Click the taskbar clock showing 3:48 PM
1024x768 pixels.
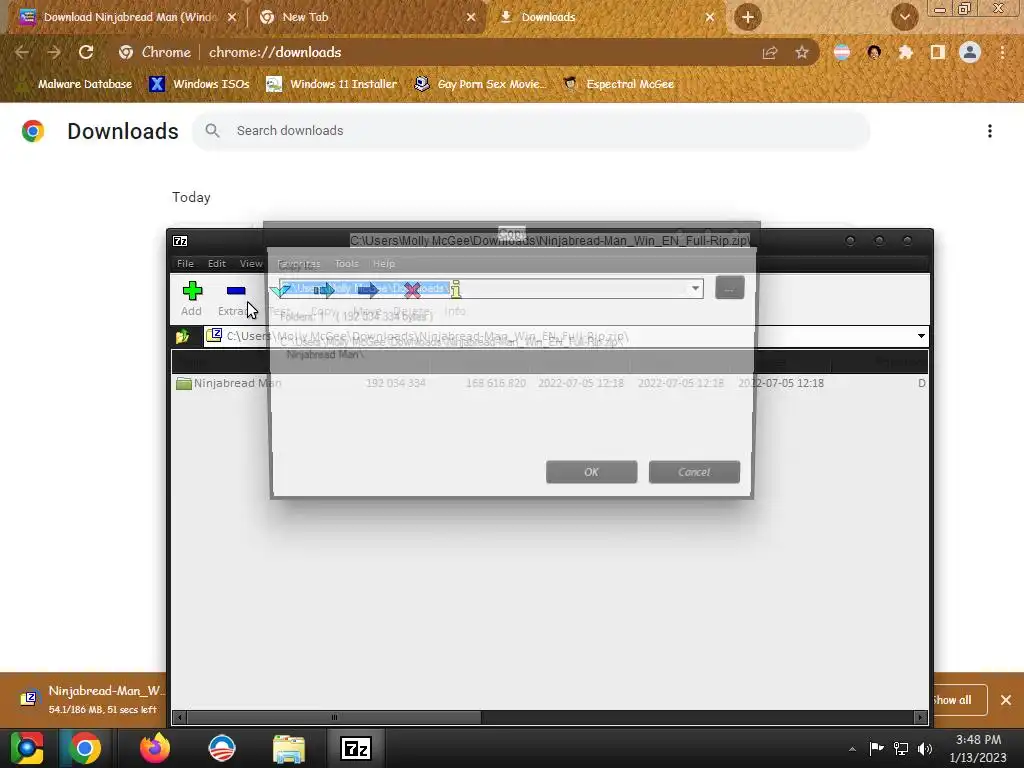pos(978,748)
